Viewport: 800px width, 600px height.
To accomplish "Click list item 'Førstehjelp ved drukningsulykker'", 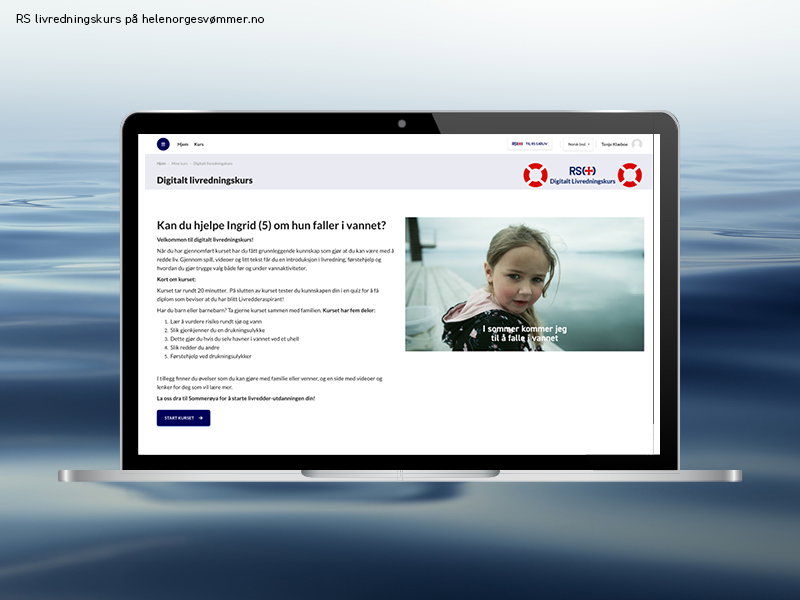I will click(x=211, y=356).
